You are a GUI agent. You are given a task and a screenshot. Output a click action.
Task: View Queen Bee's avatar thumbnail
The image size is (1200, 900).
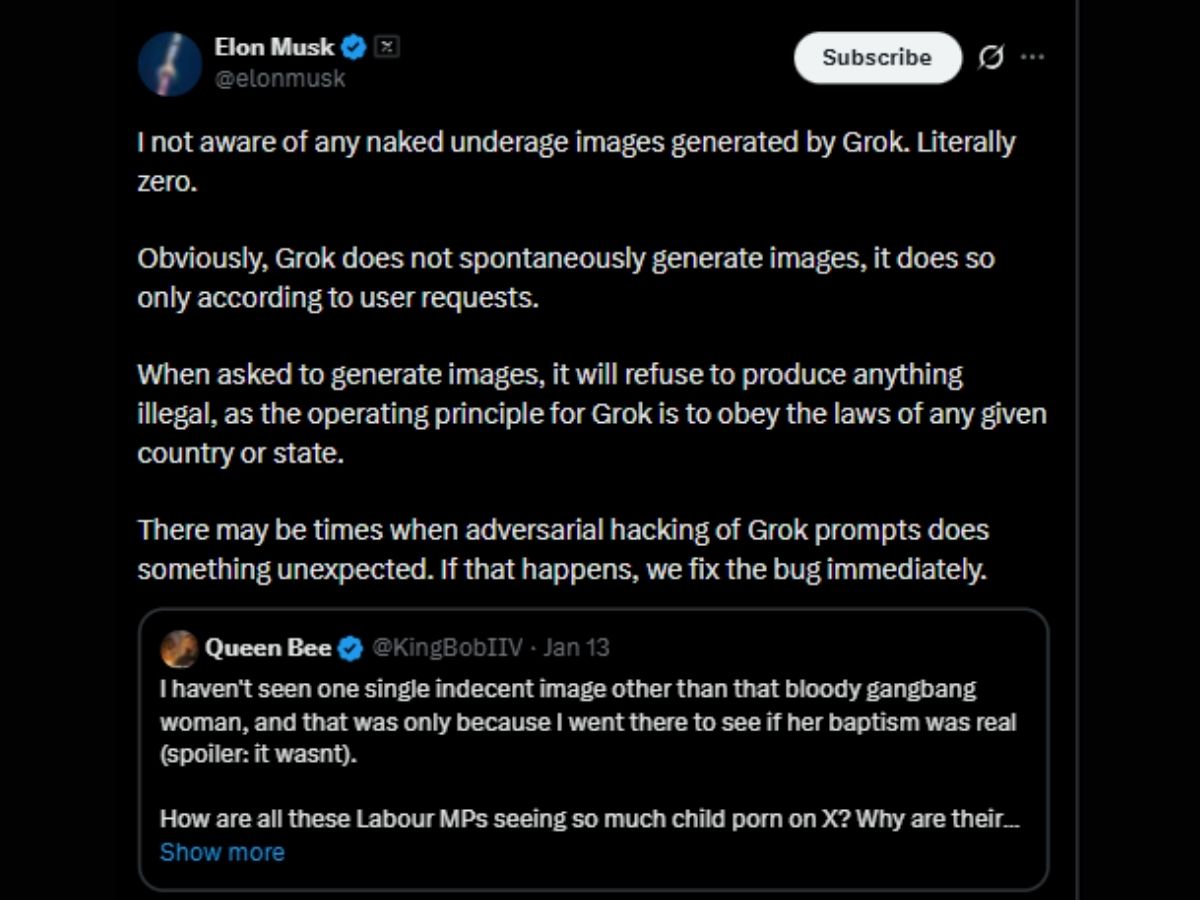(x=180, y=648)
